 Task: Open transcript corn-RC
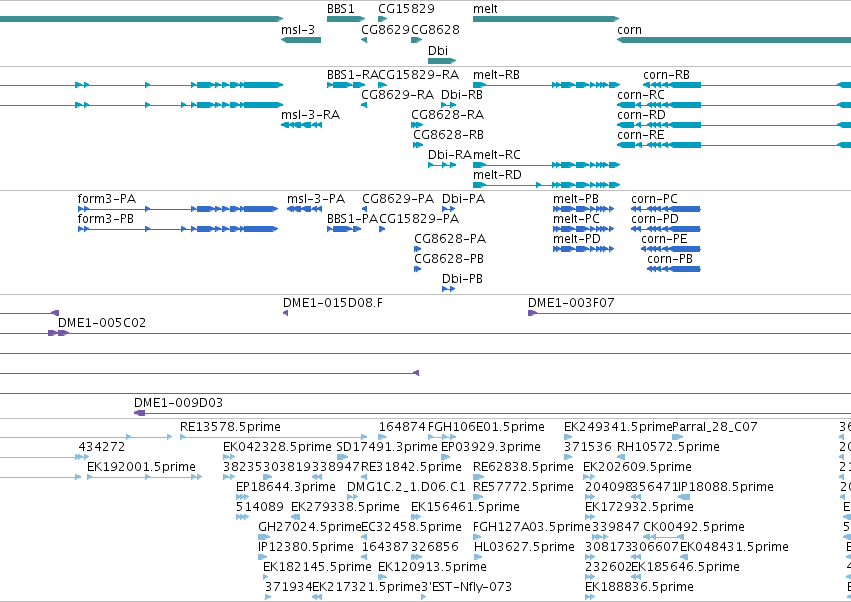640,95
